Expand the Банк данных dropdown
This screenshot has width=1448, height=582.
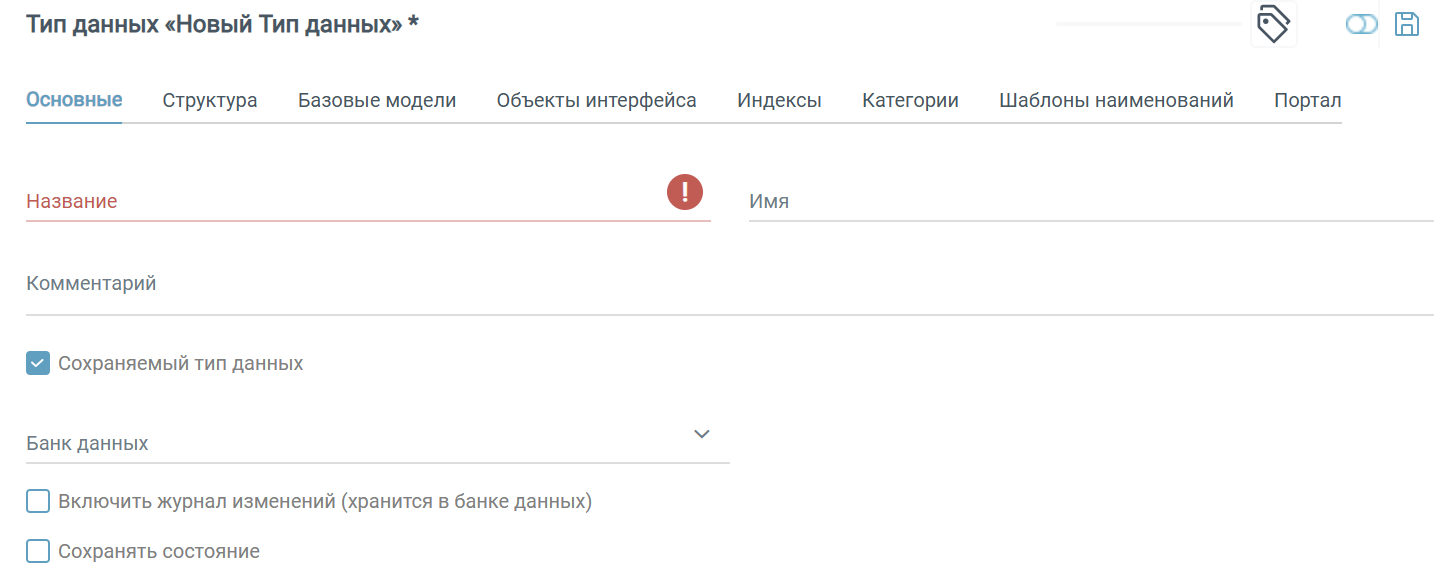click(x=701, y=434)
